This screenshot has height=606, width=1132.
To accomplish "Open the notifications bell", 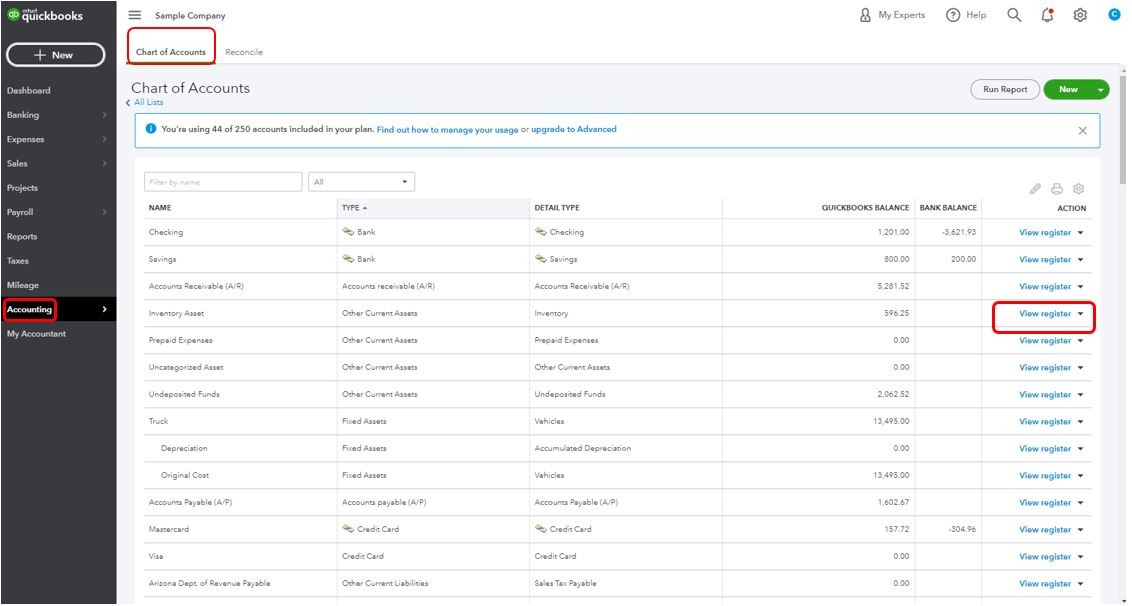I will 1047,15.
